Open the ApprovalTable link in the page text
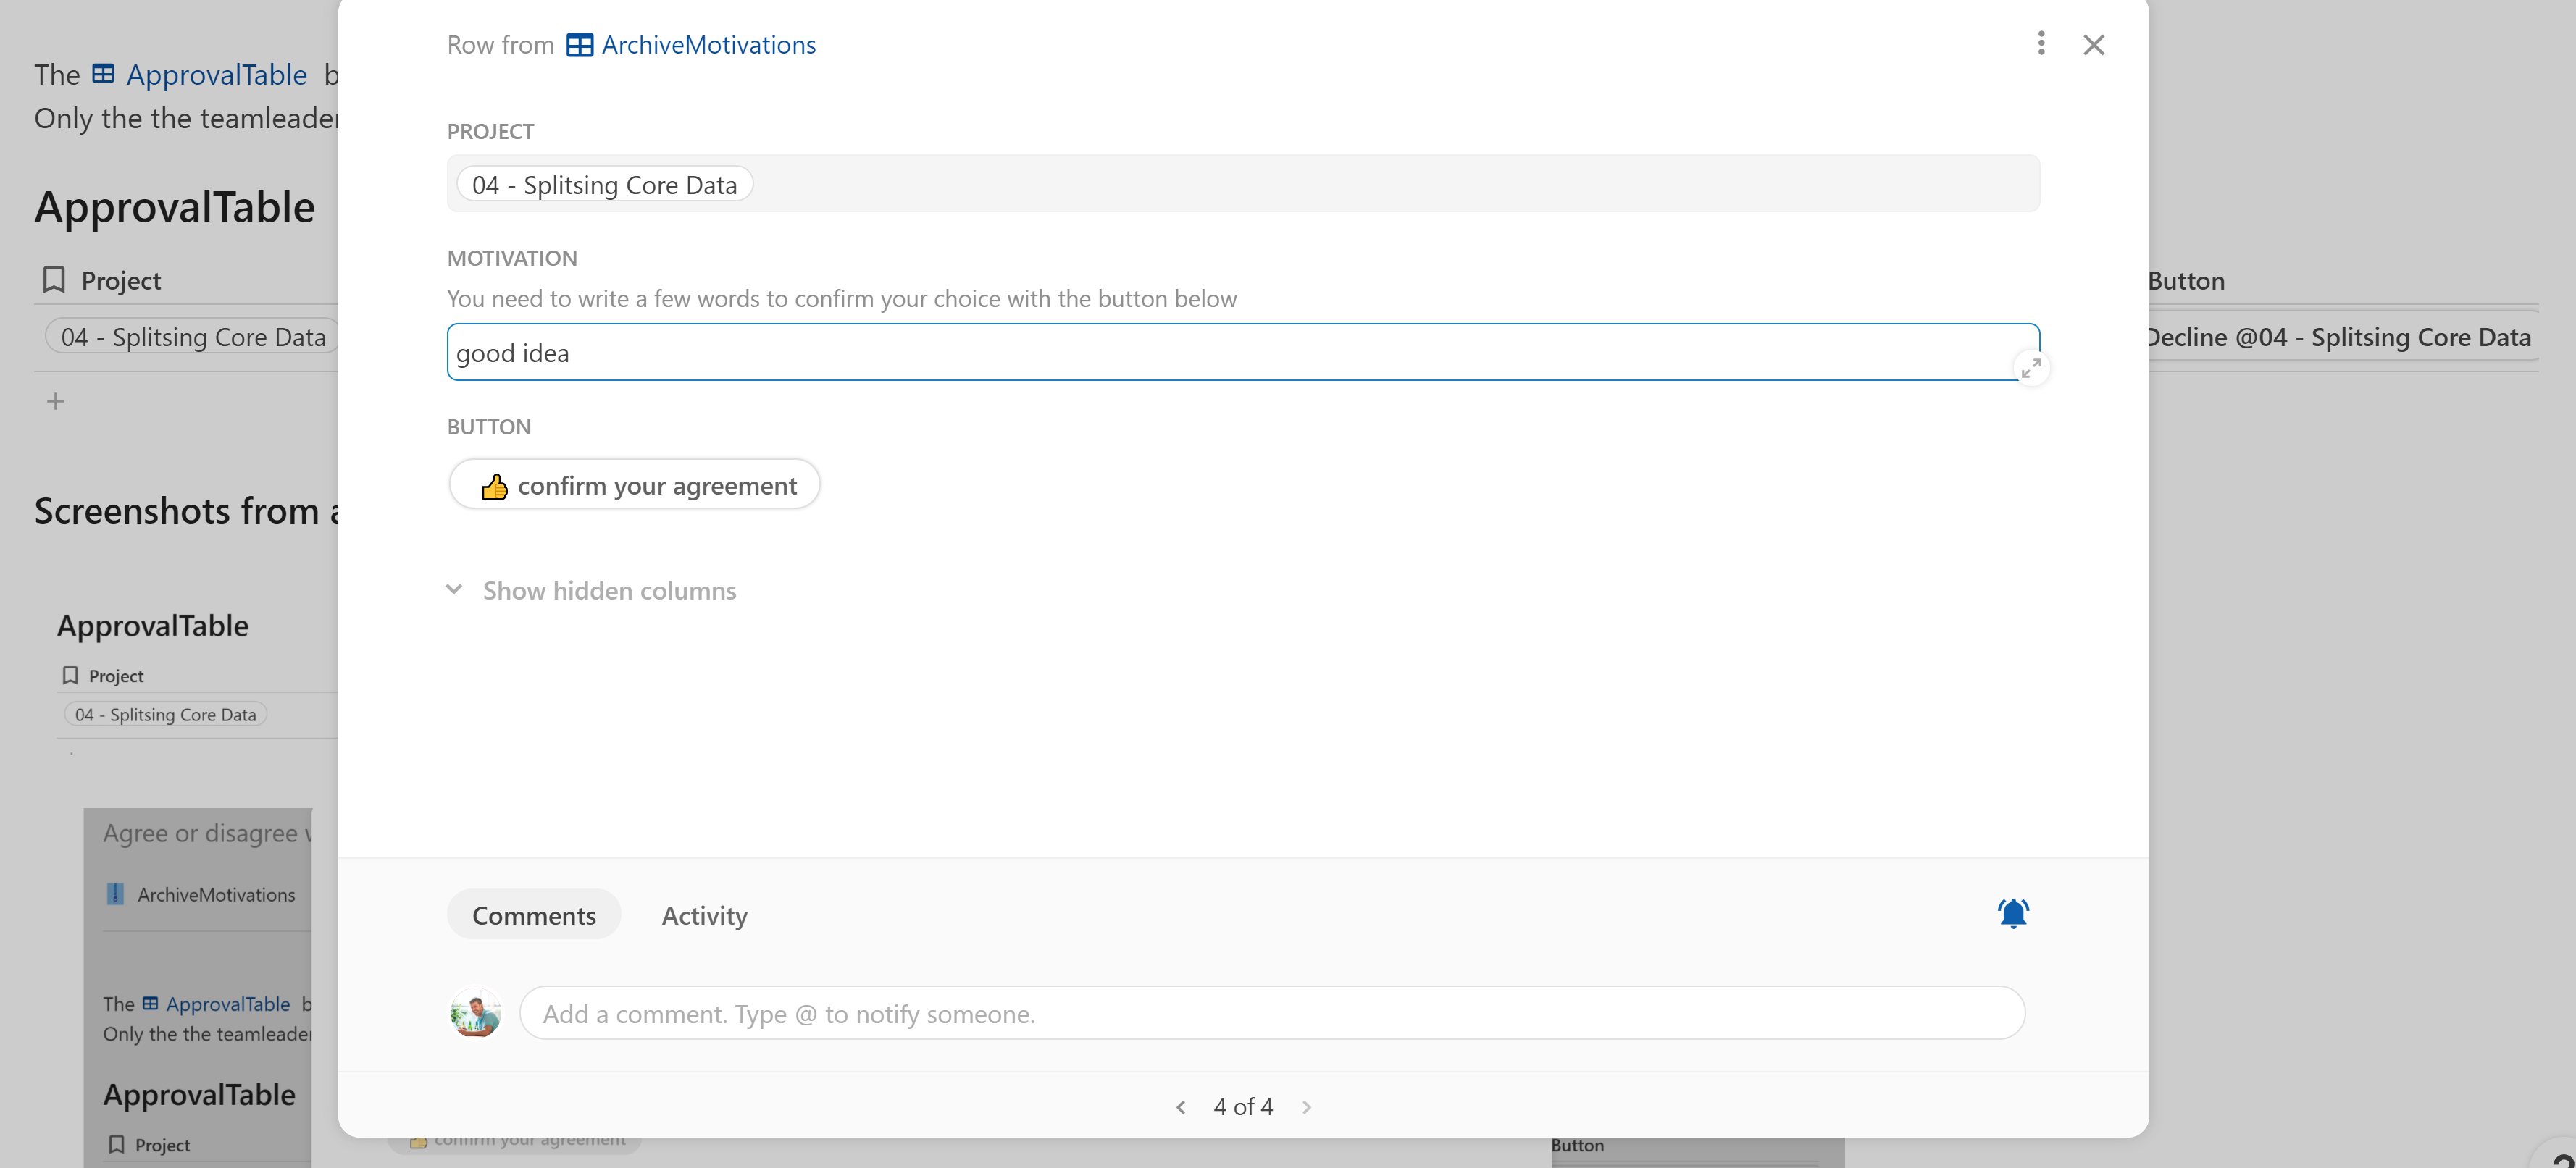The width and height of the screenshot is (2576, 1168). 215,75
